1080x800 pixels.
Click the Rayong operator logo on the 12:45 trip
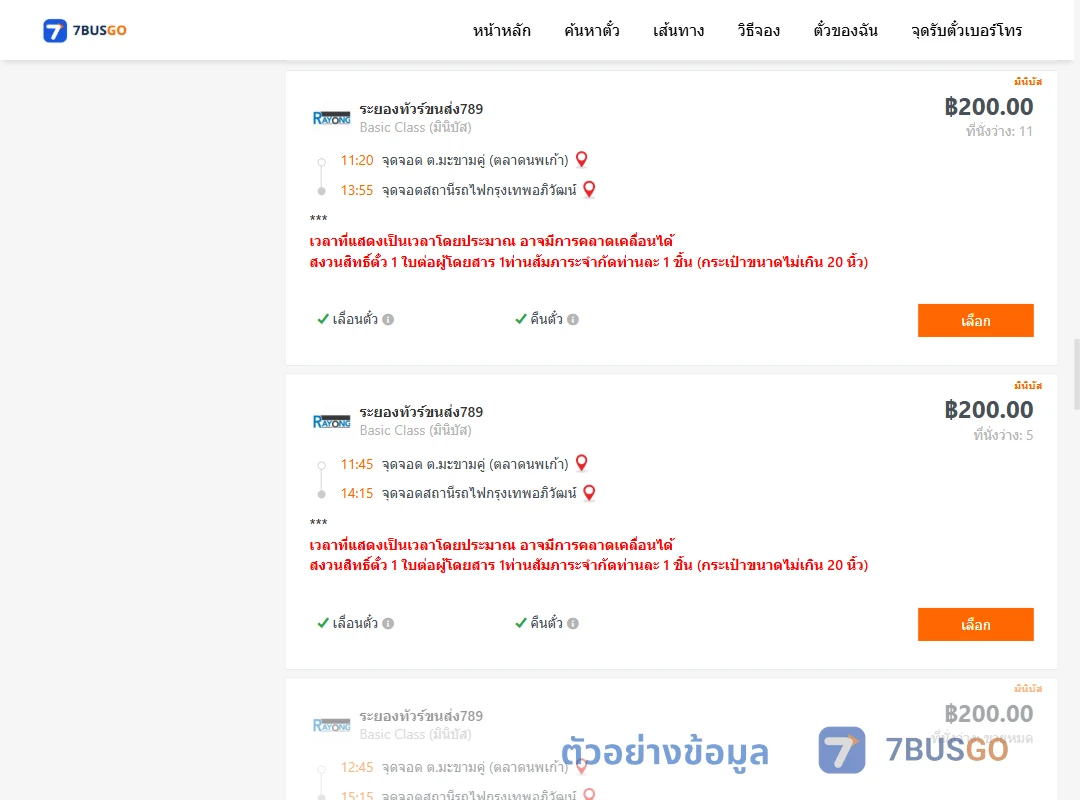[331, 725]
